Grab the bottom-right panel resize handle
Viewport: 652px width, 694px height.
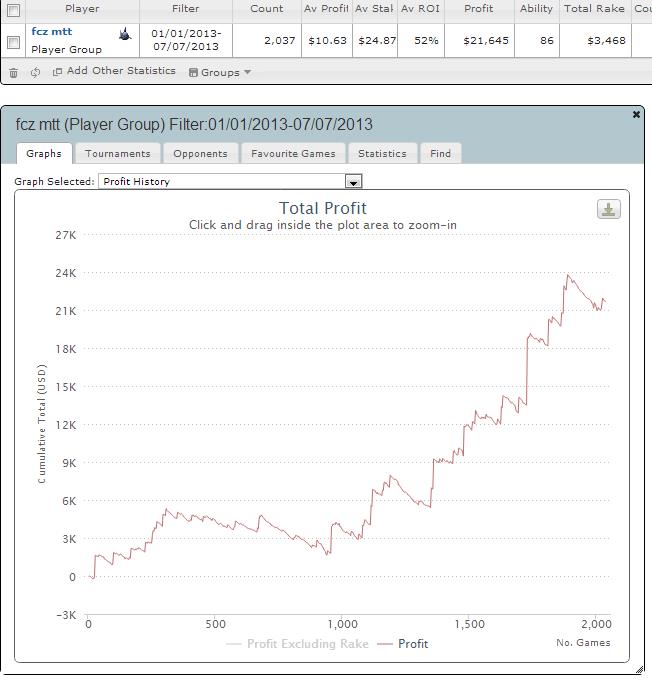[x=639, y=670]
